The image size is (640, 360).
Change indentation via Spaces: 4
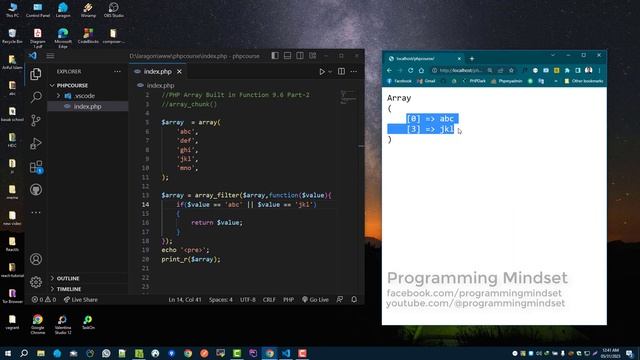[221, 300]
